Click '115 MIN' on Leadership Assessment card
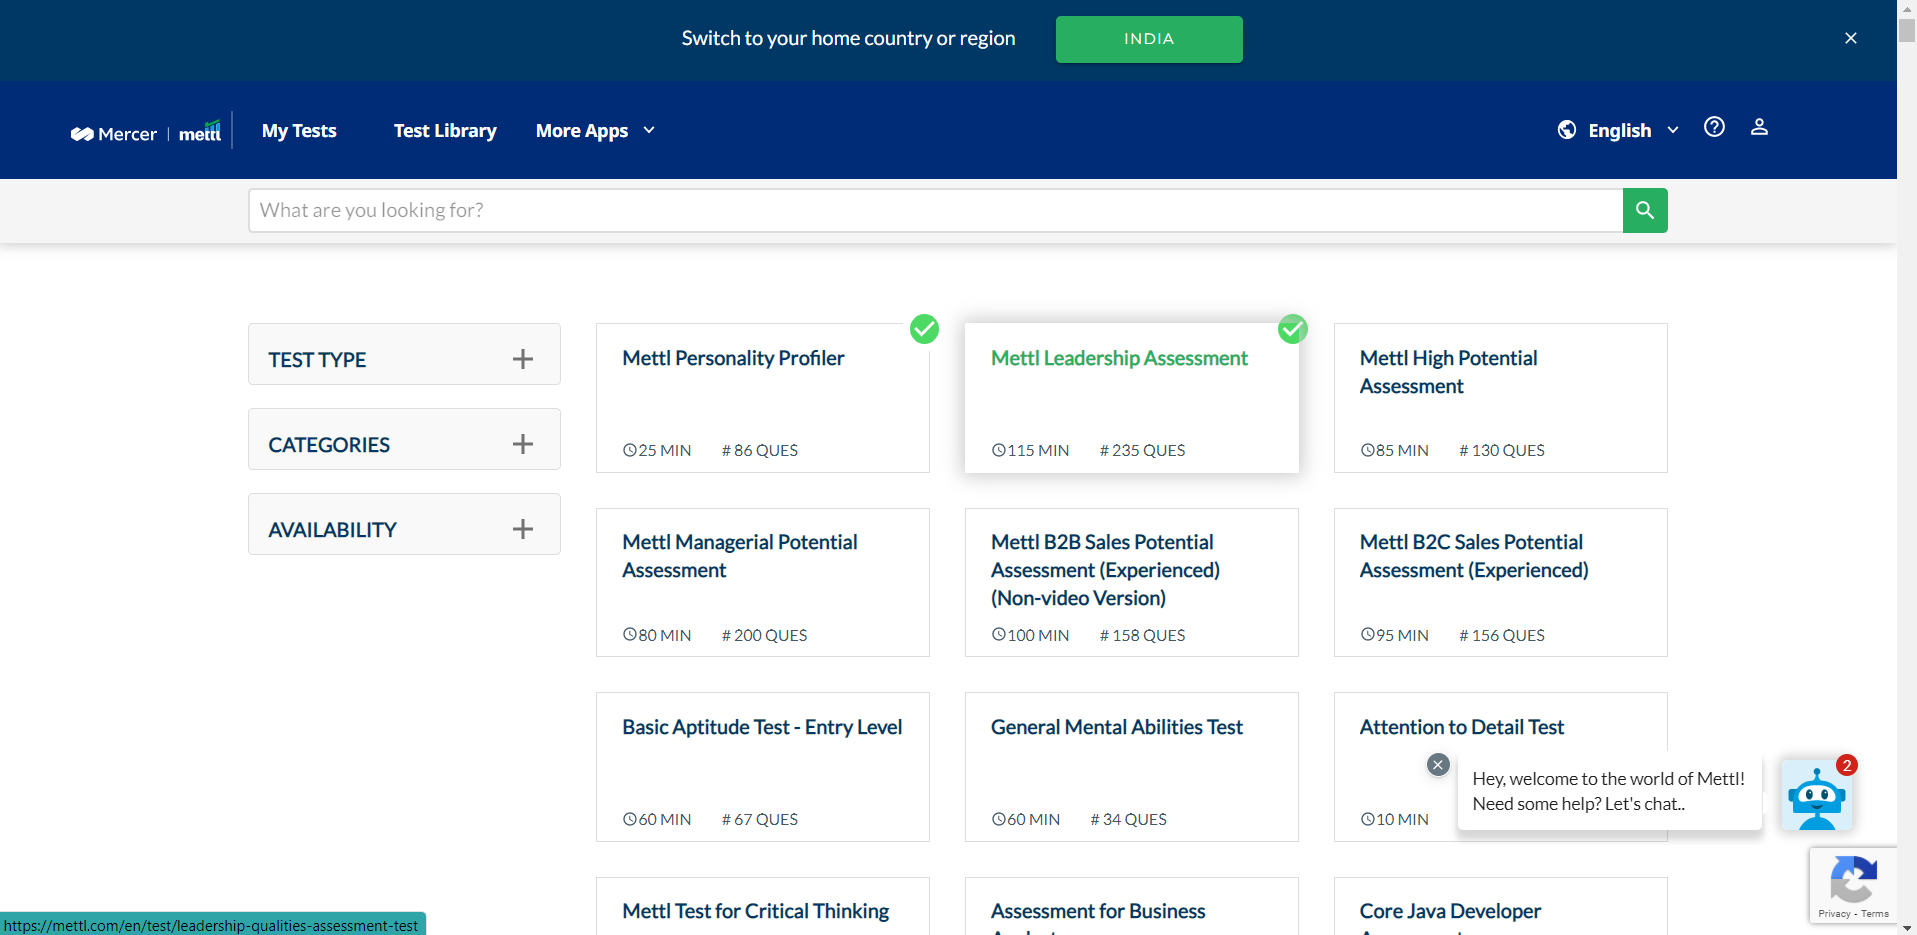 [x=1030, y=450]
